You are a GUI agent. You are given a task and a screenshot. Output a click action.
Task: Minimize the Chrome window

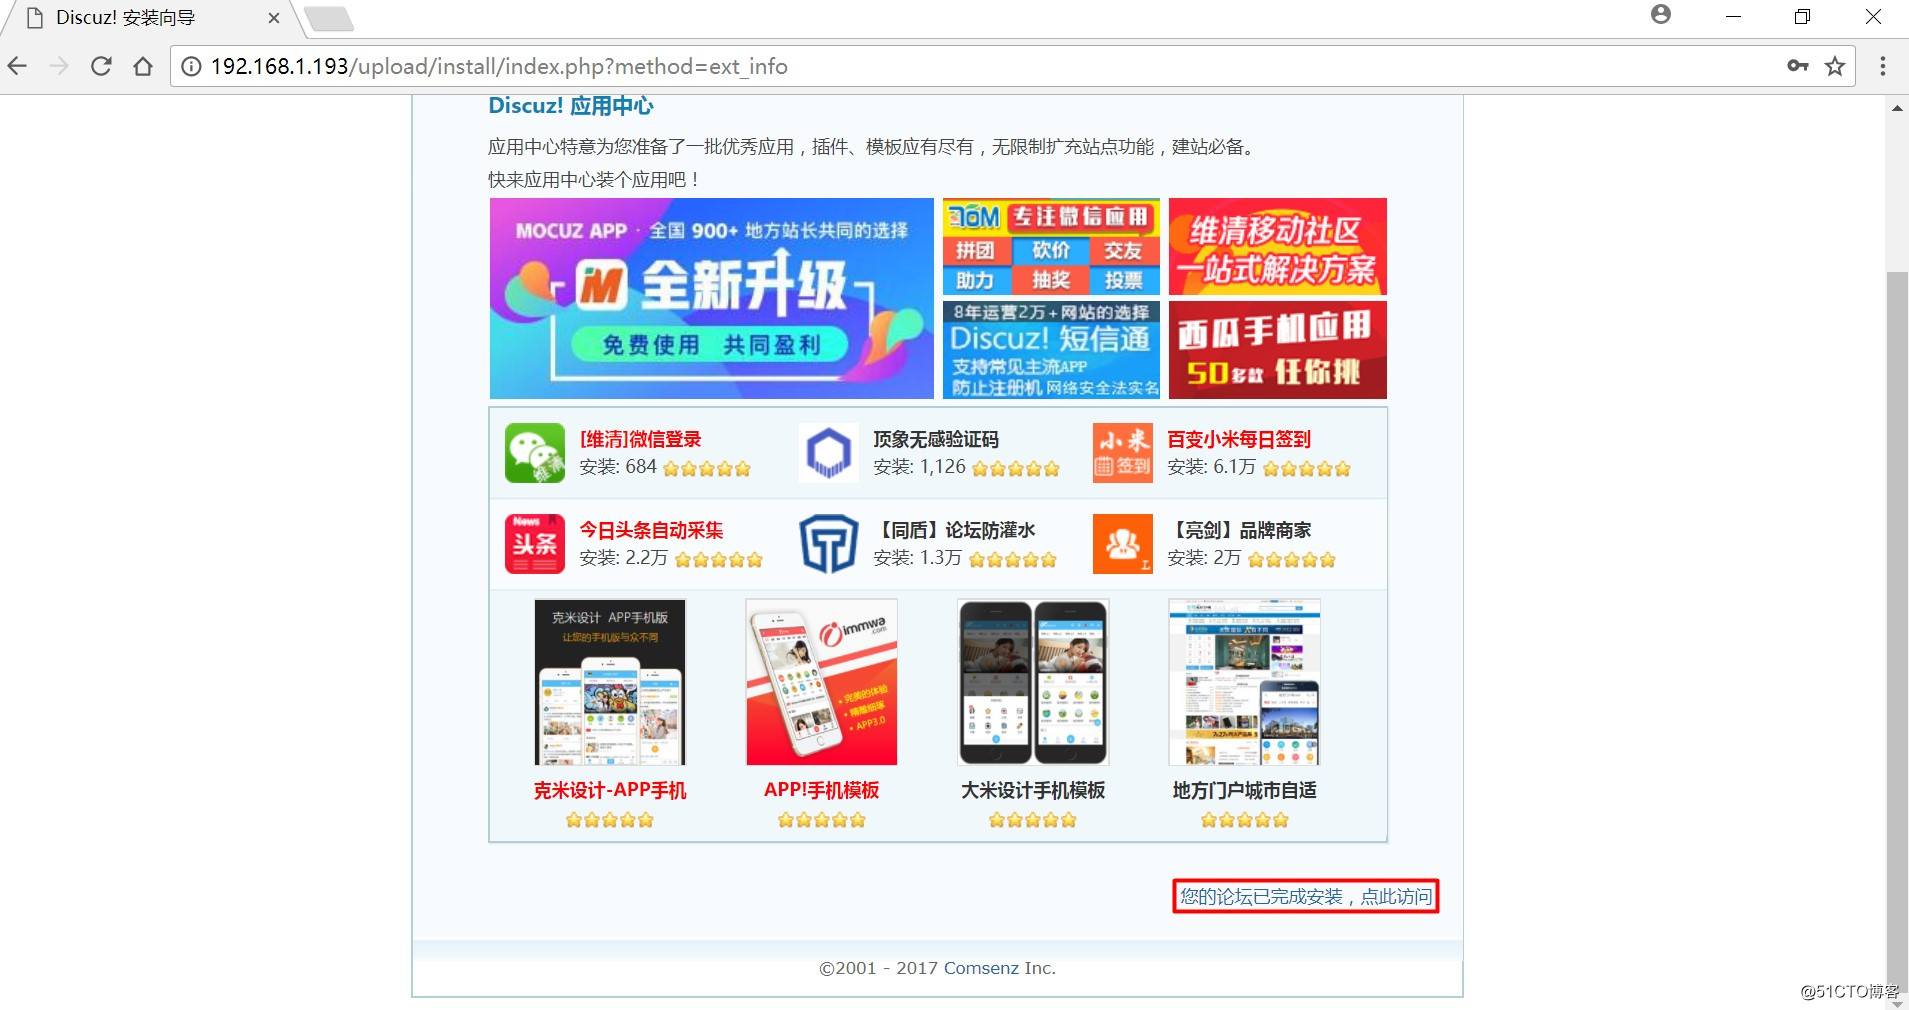[x=1734, y=17]
